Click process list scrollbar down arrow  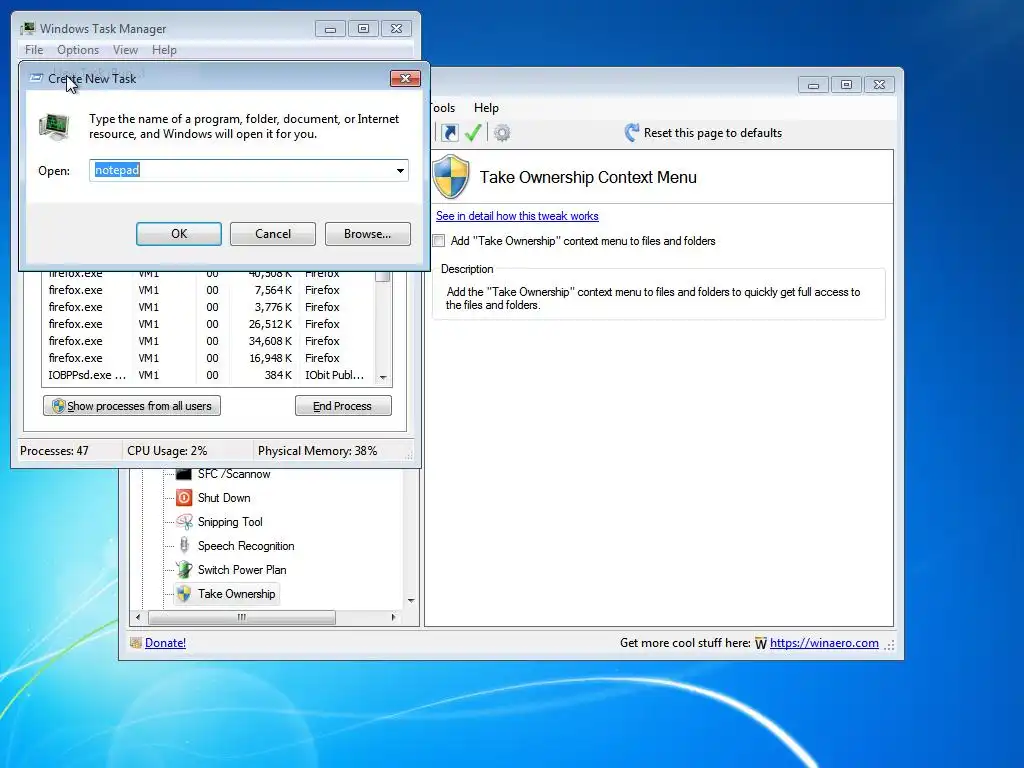[383, 377]
